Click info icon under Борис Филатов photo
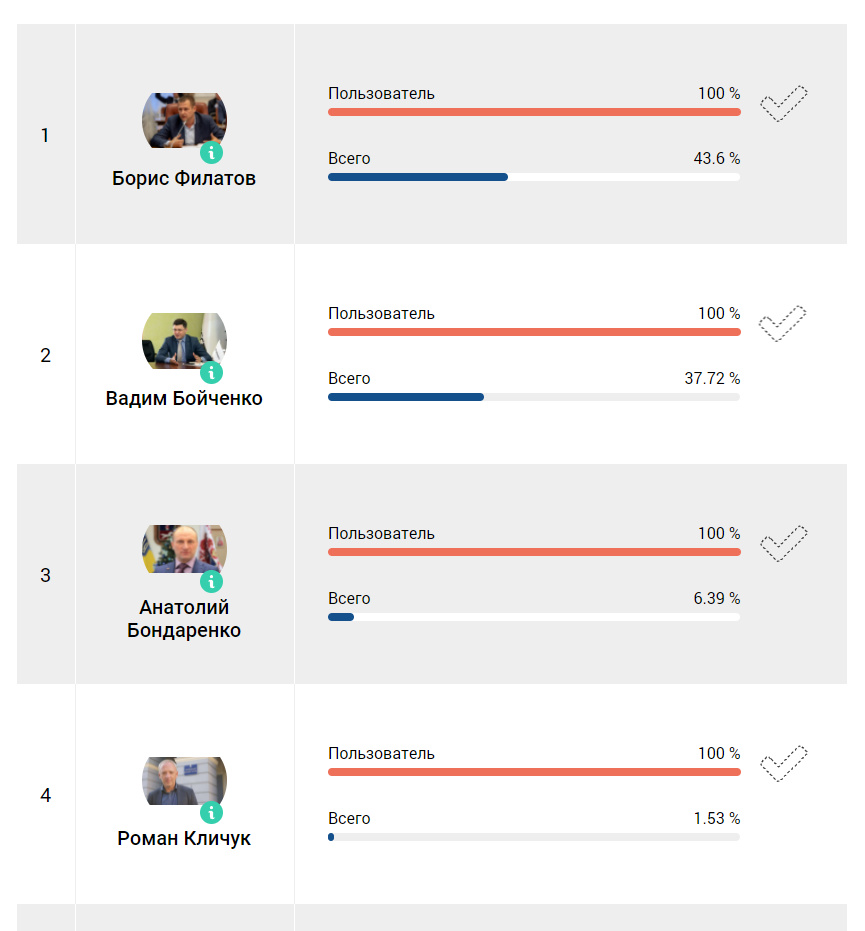 point(211,153)
